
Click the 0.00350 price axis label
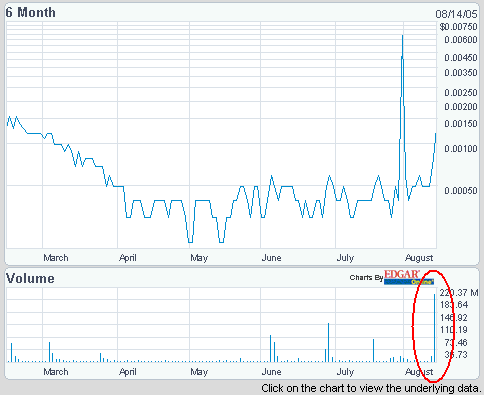click(461, 73)
